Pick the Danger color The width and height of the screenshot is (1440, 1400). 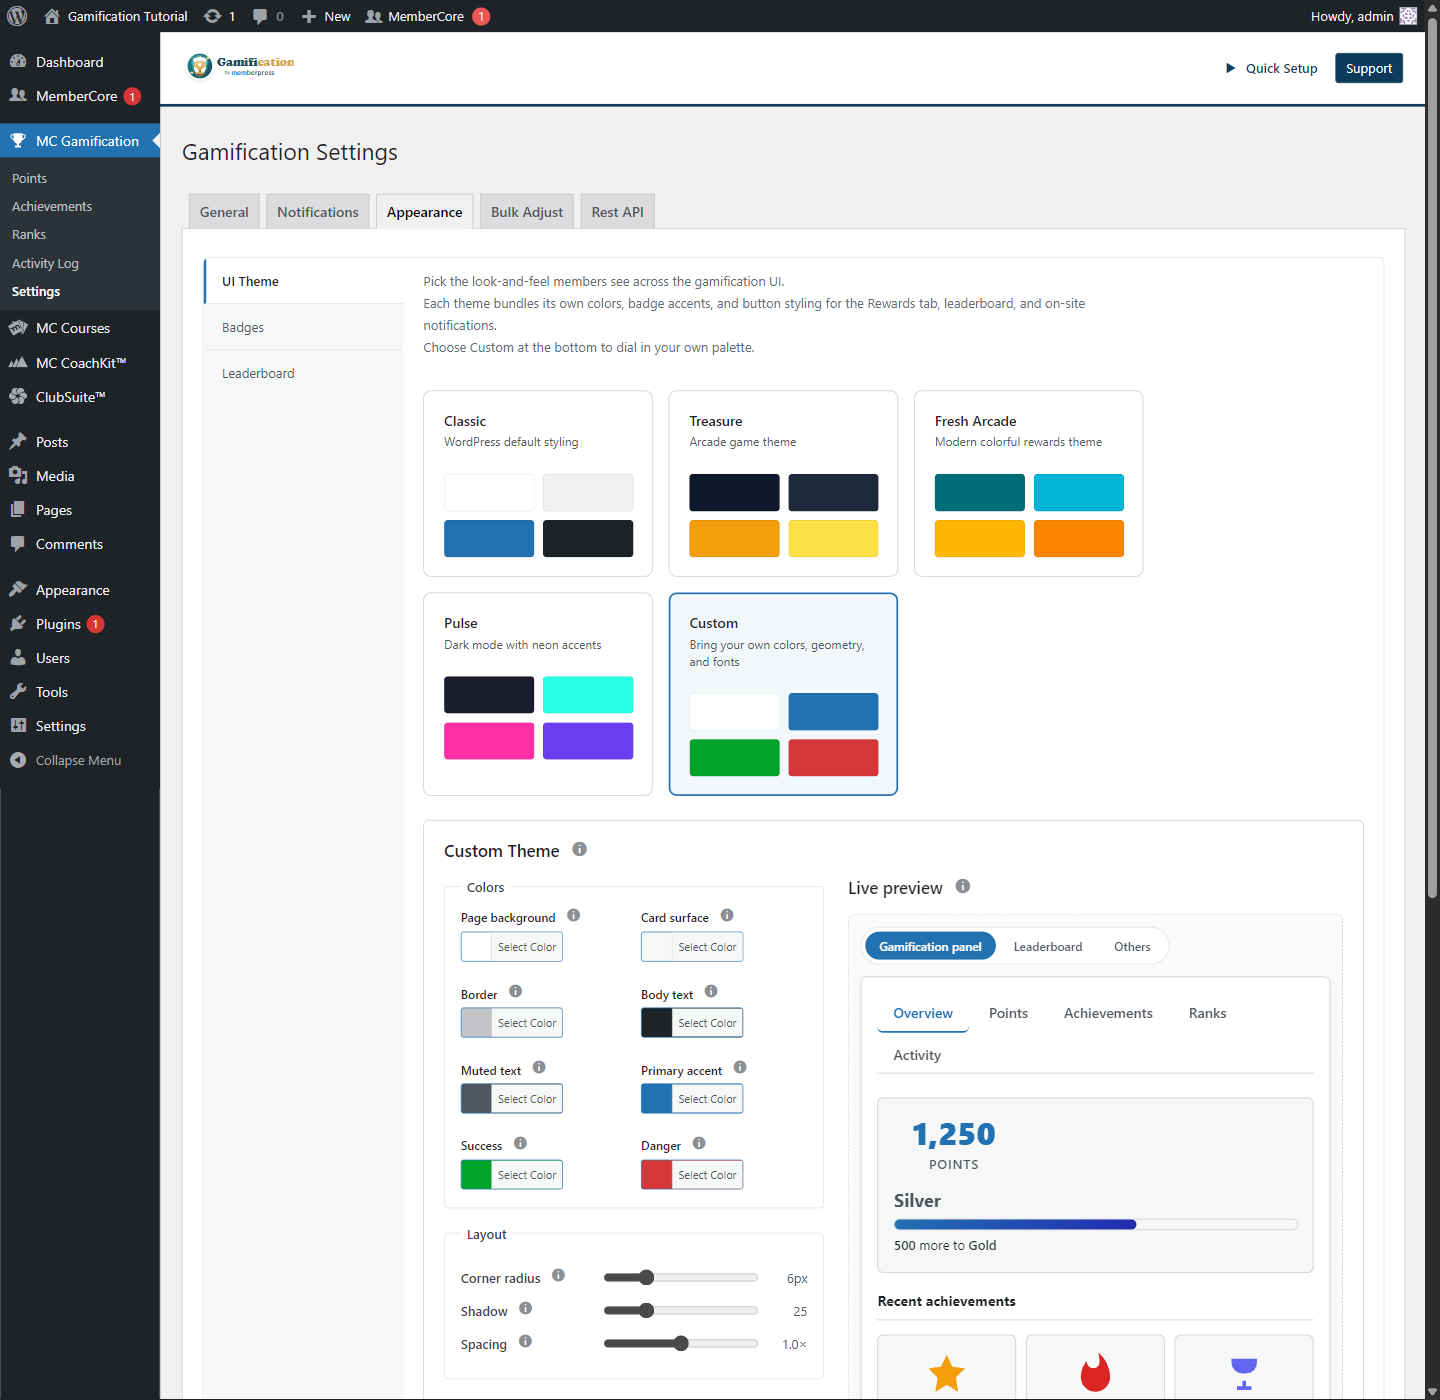tap(692, 1175)
